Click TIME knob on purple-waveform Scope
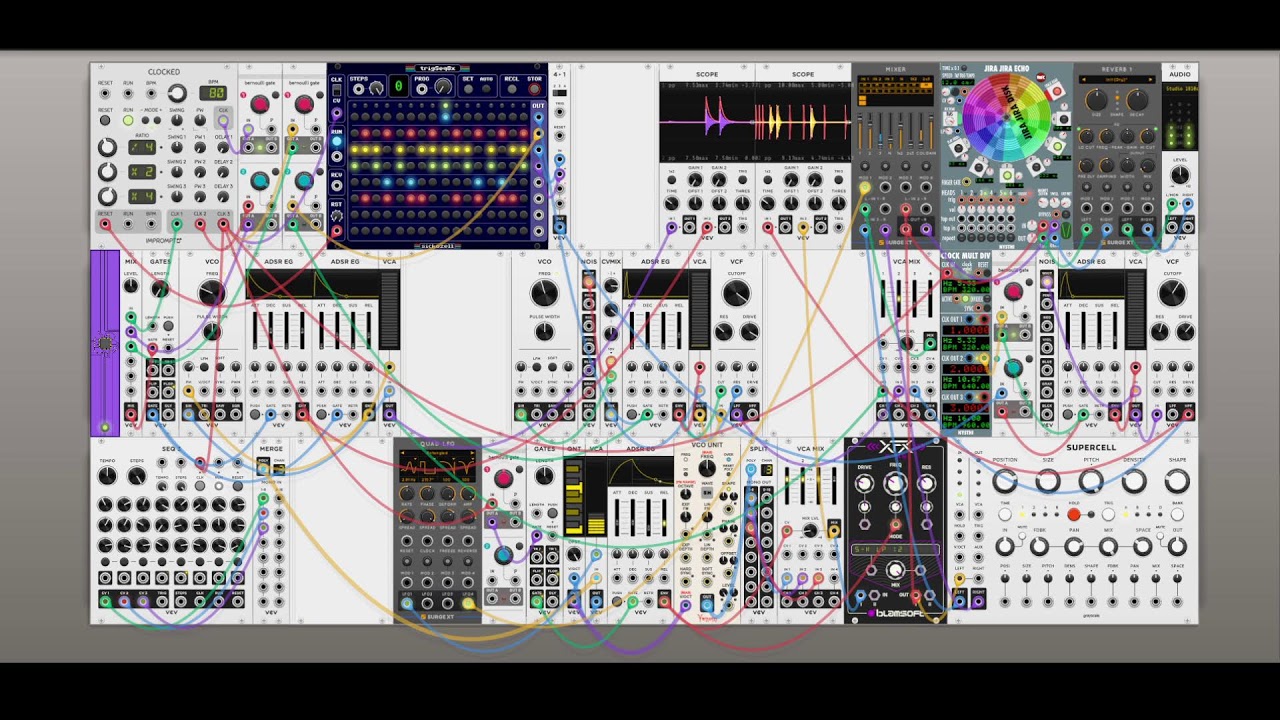The image size is (1280, 720). coord(671,203)
